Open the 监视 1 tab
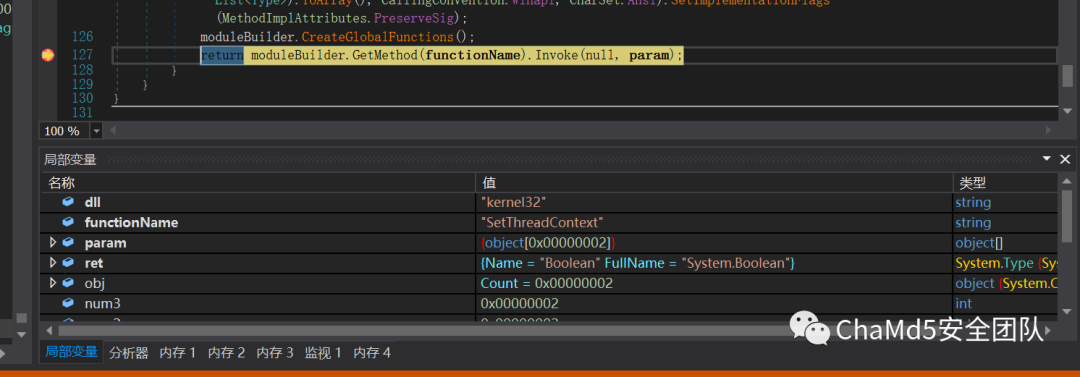The image size is (1080, 377). coord(324,353)
